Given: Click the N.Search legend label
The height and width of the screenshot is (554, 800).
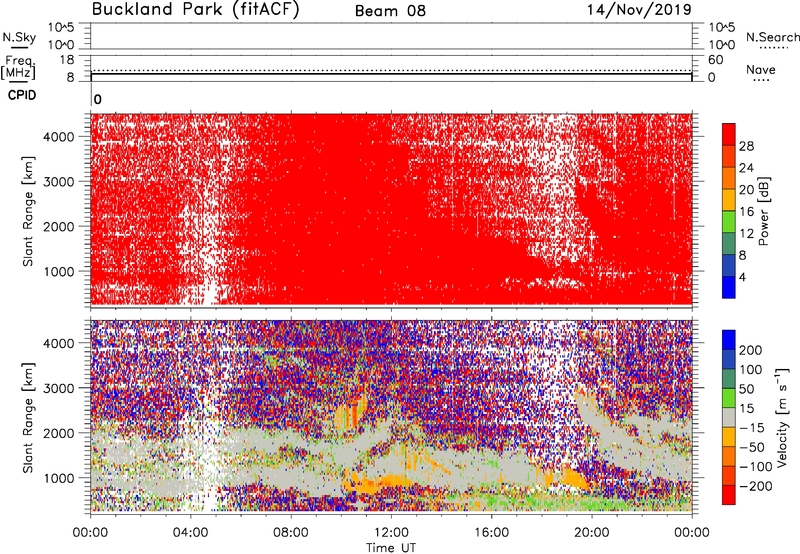Looking at the screenshot, I should pyautogui.click(x=772, y=37).
